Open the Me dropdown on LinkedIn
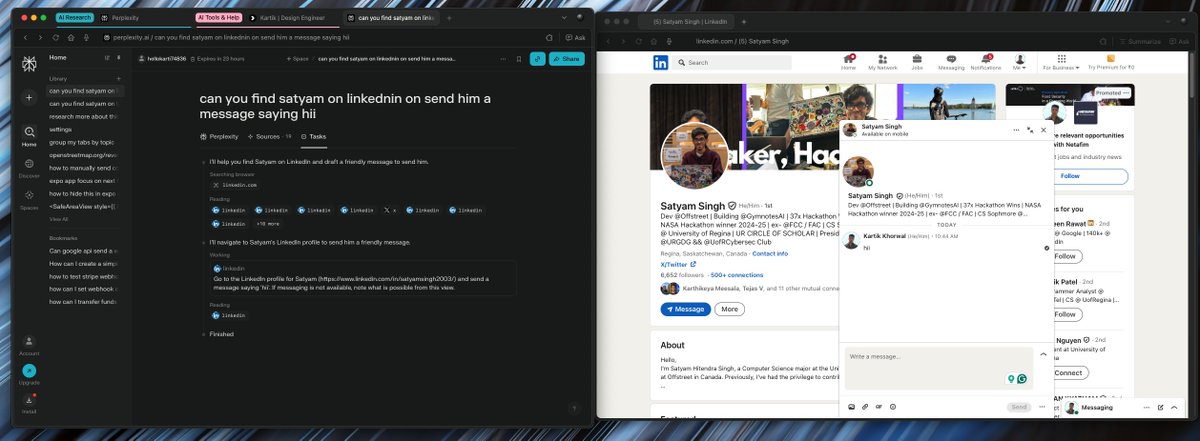The image size is (1200, 441). coord(1020,62)
